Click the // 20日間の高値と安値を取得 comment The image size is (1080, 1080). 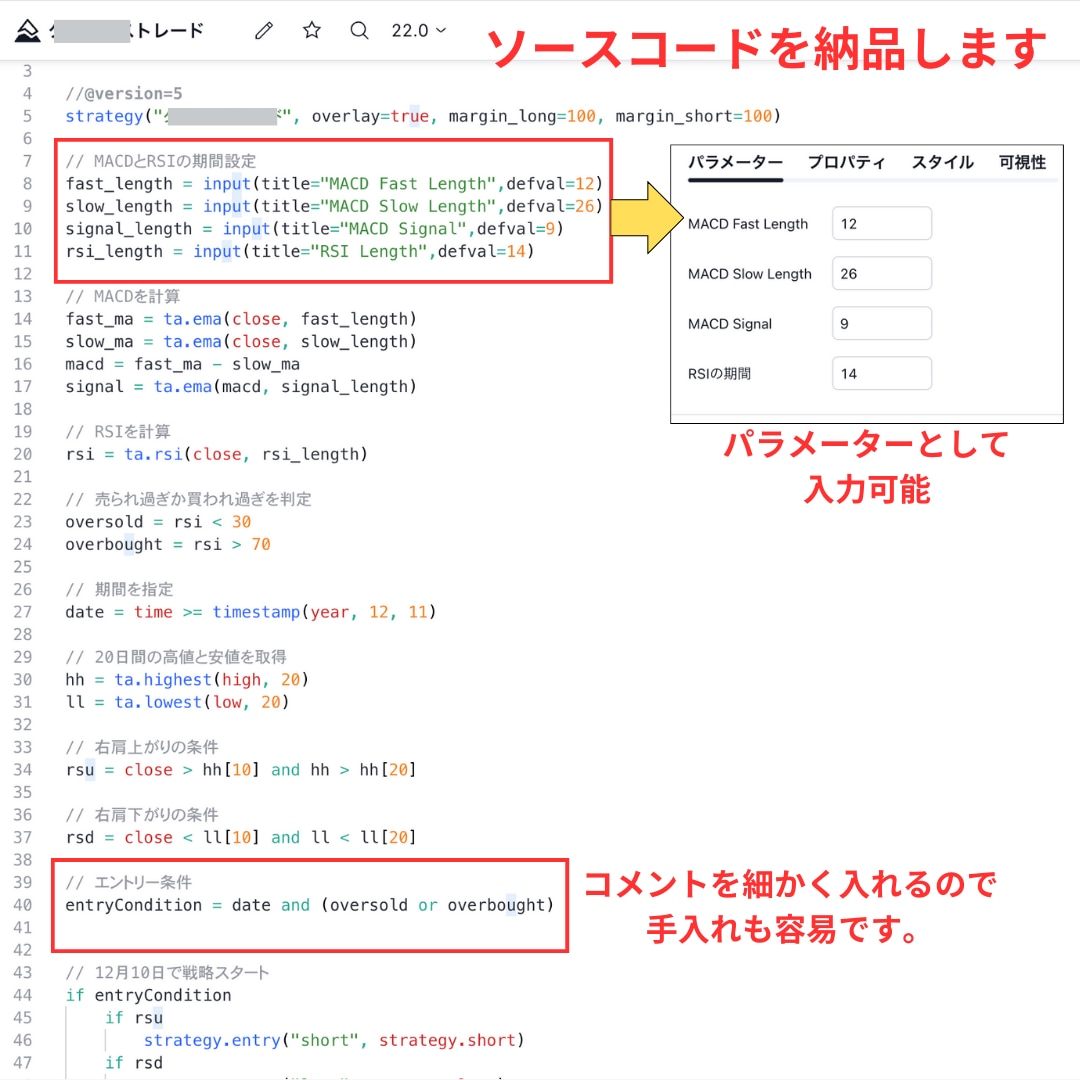176,657
